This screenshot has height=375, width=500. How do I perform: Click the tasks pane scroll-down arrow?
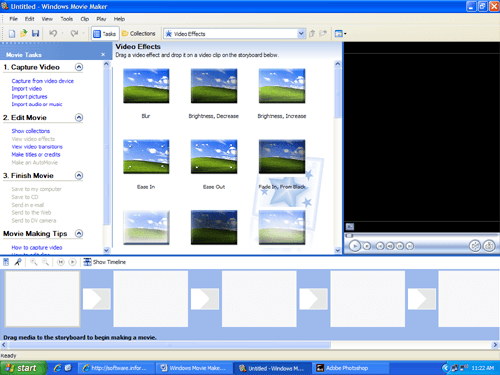[x=106, y=250]
